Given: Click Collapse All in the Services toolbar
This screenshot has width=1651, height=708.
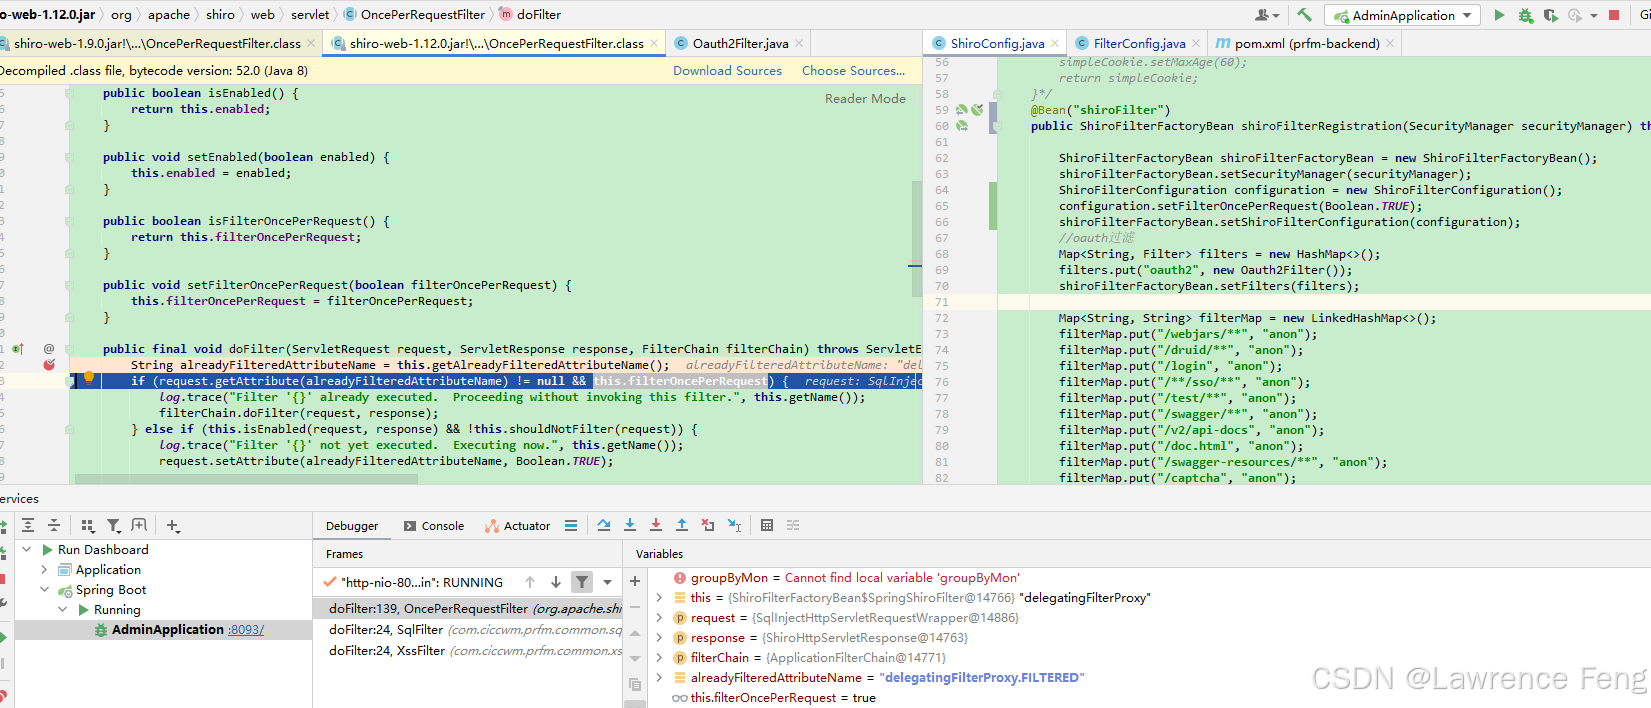Looking at the screenshot, I should (x=54, y=525).
